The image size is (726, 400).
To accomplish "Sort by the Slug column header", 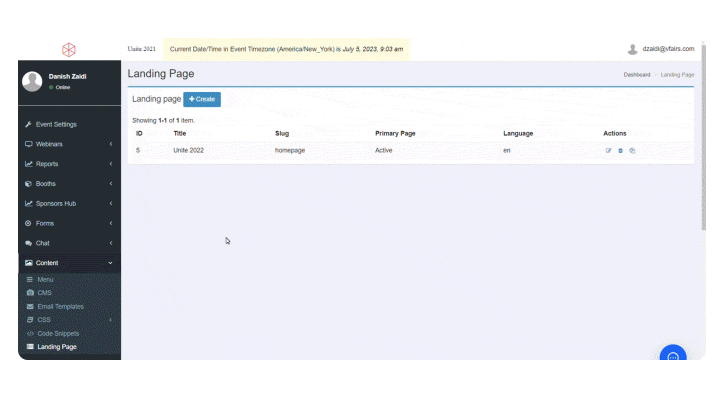I will click(x=282, y=133).
